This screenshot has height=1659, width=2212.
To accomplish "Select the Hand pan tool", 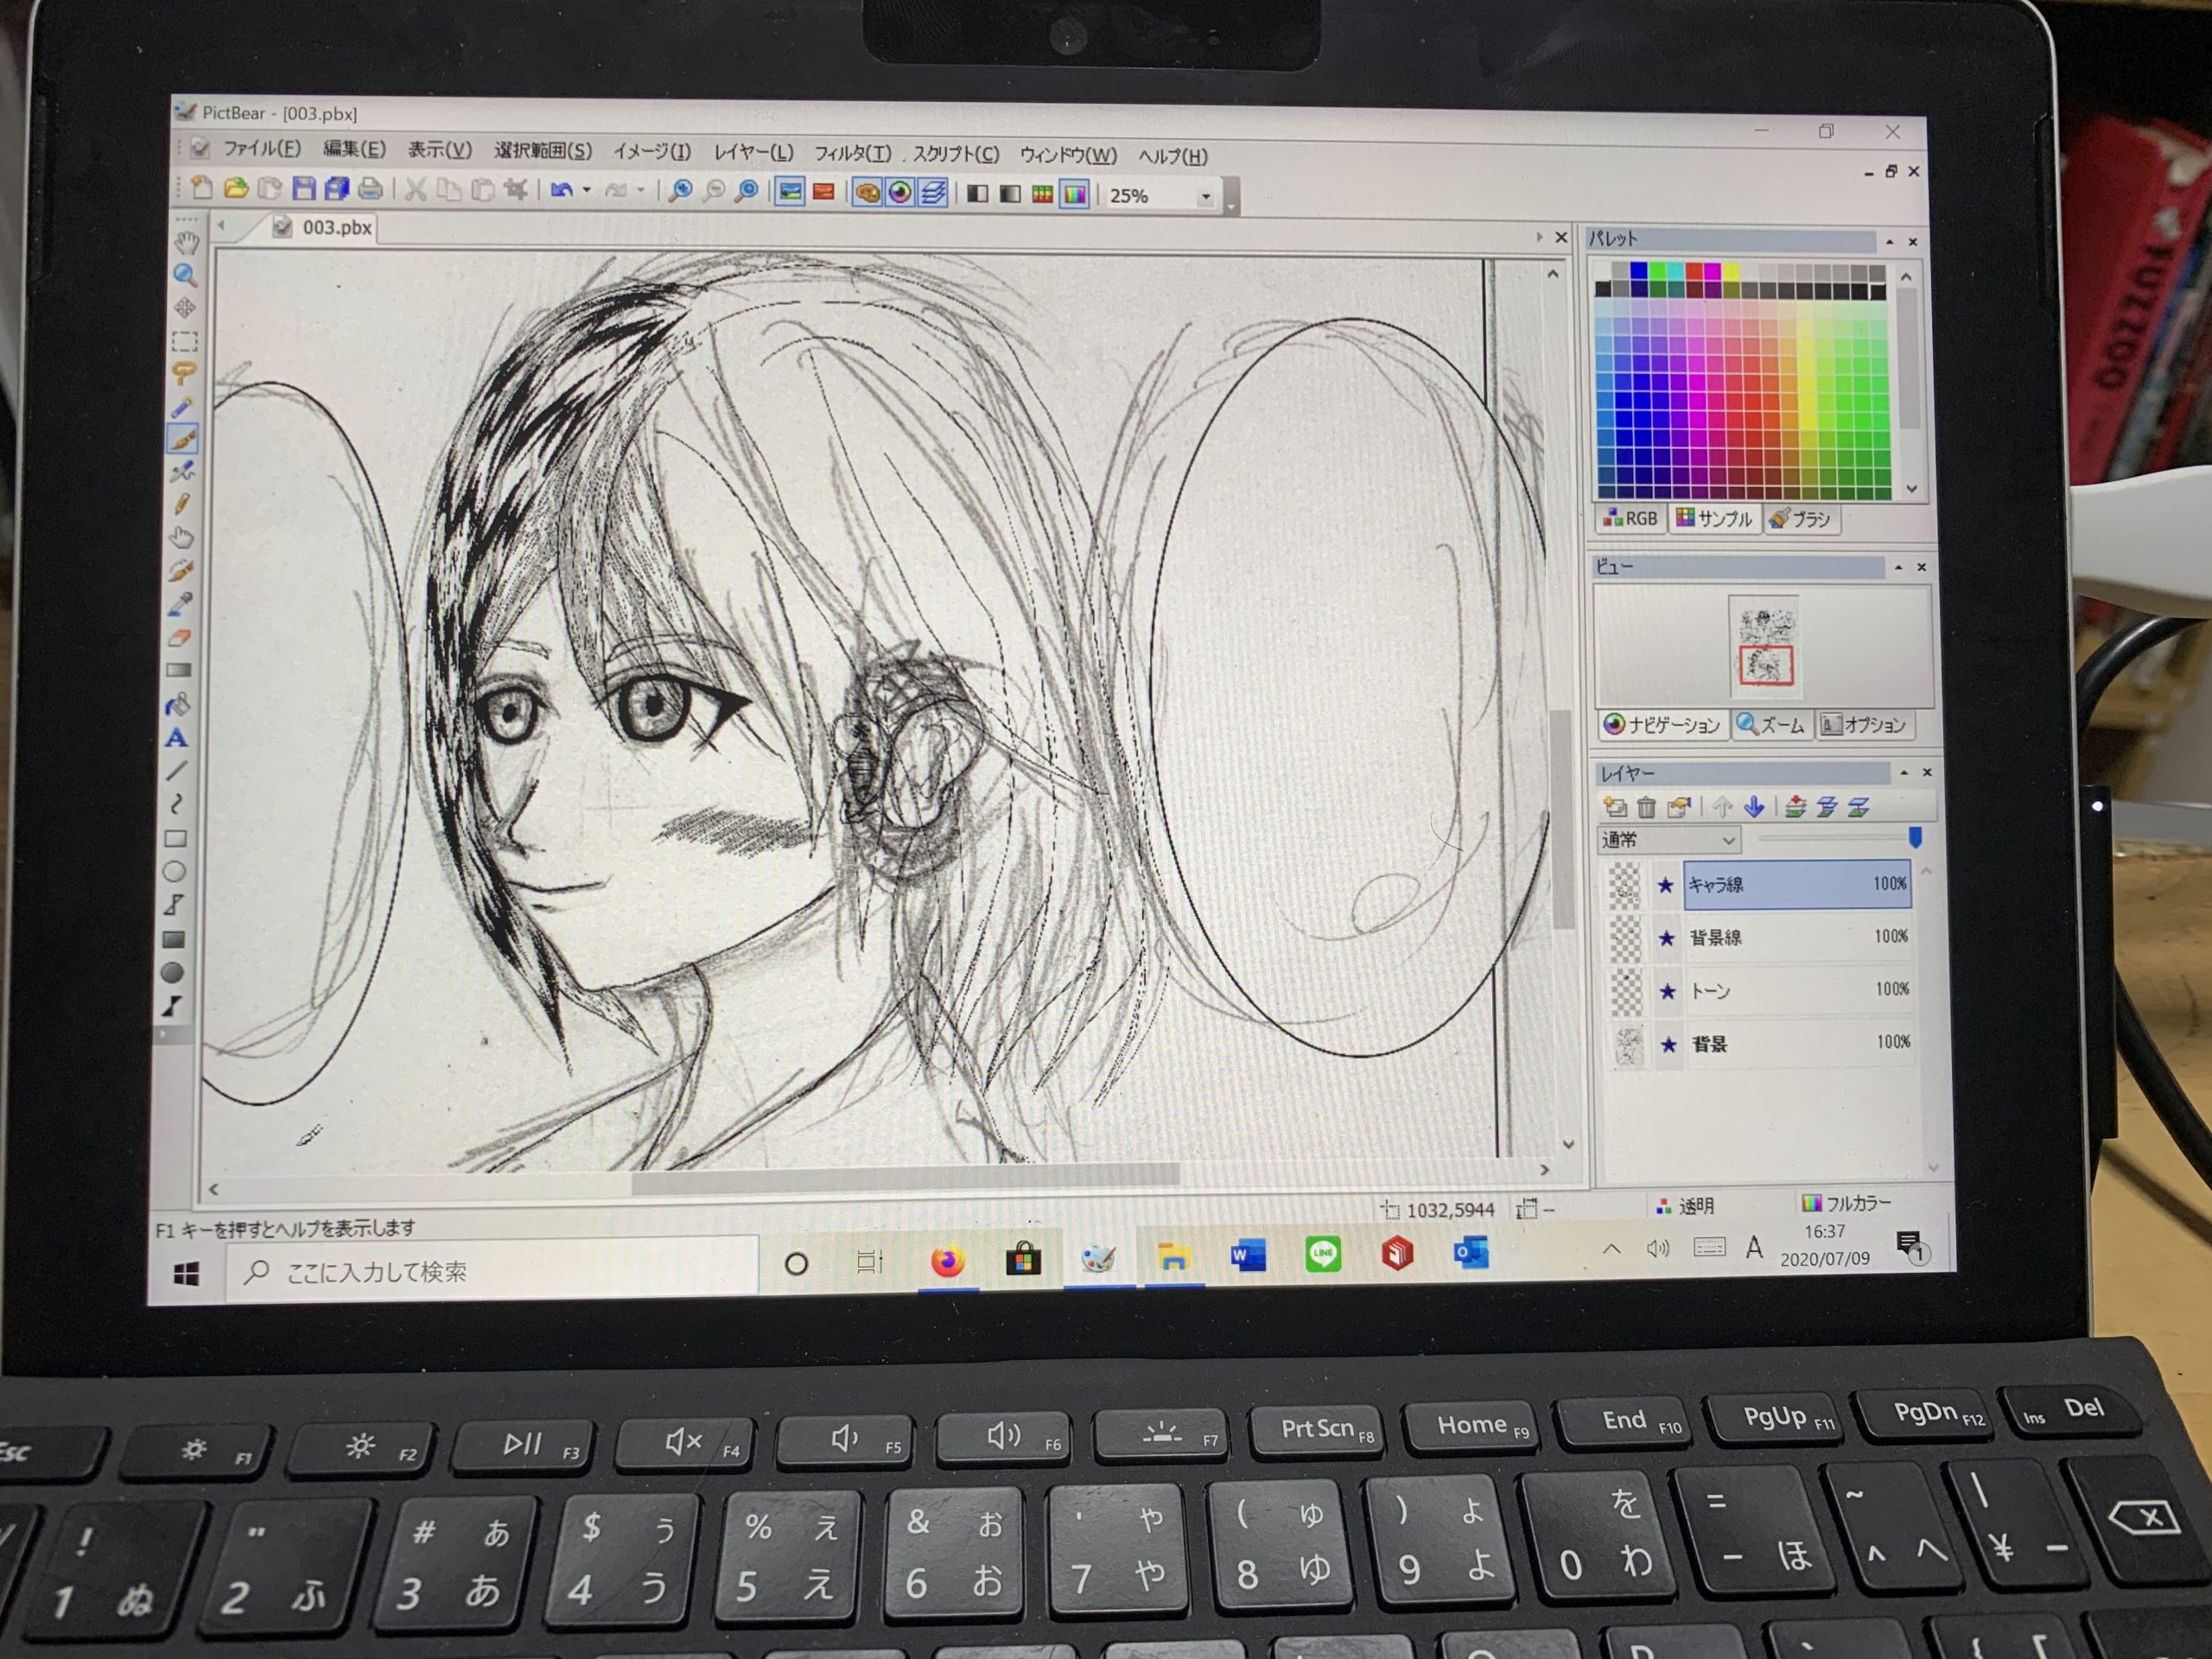I will tap(186, 243).
